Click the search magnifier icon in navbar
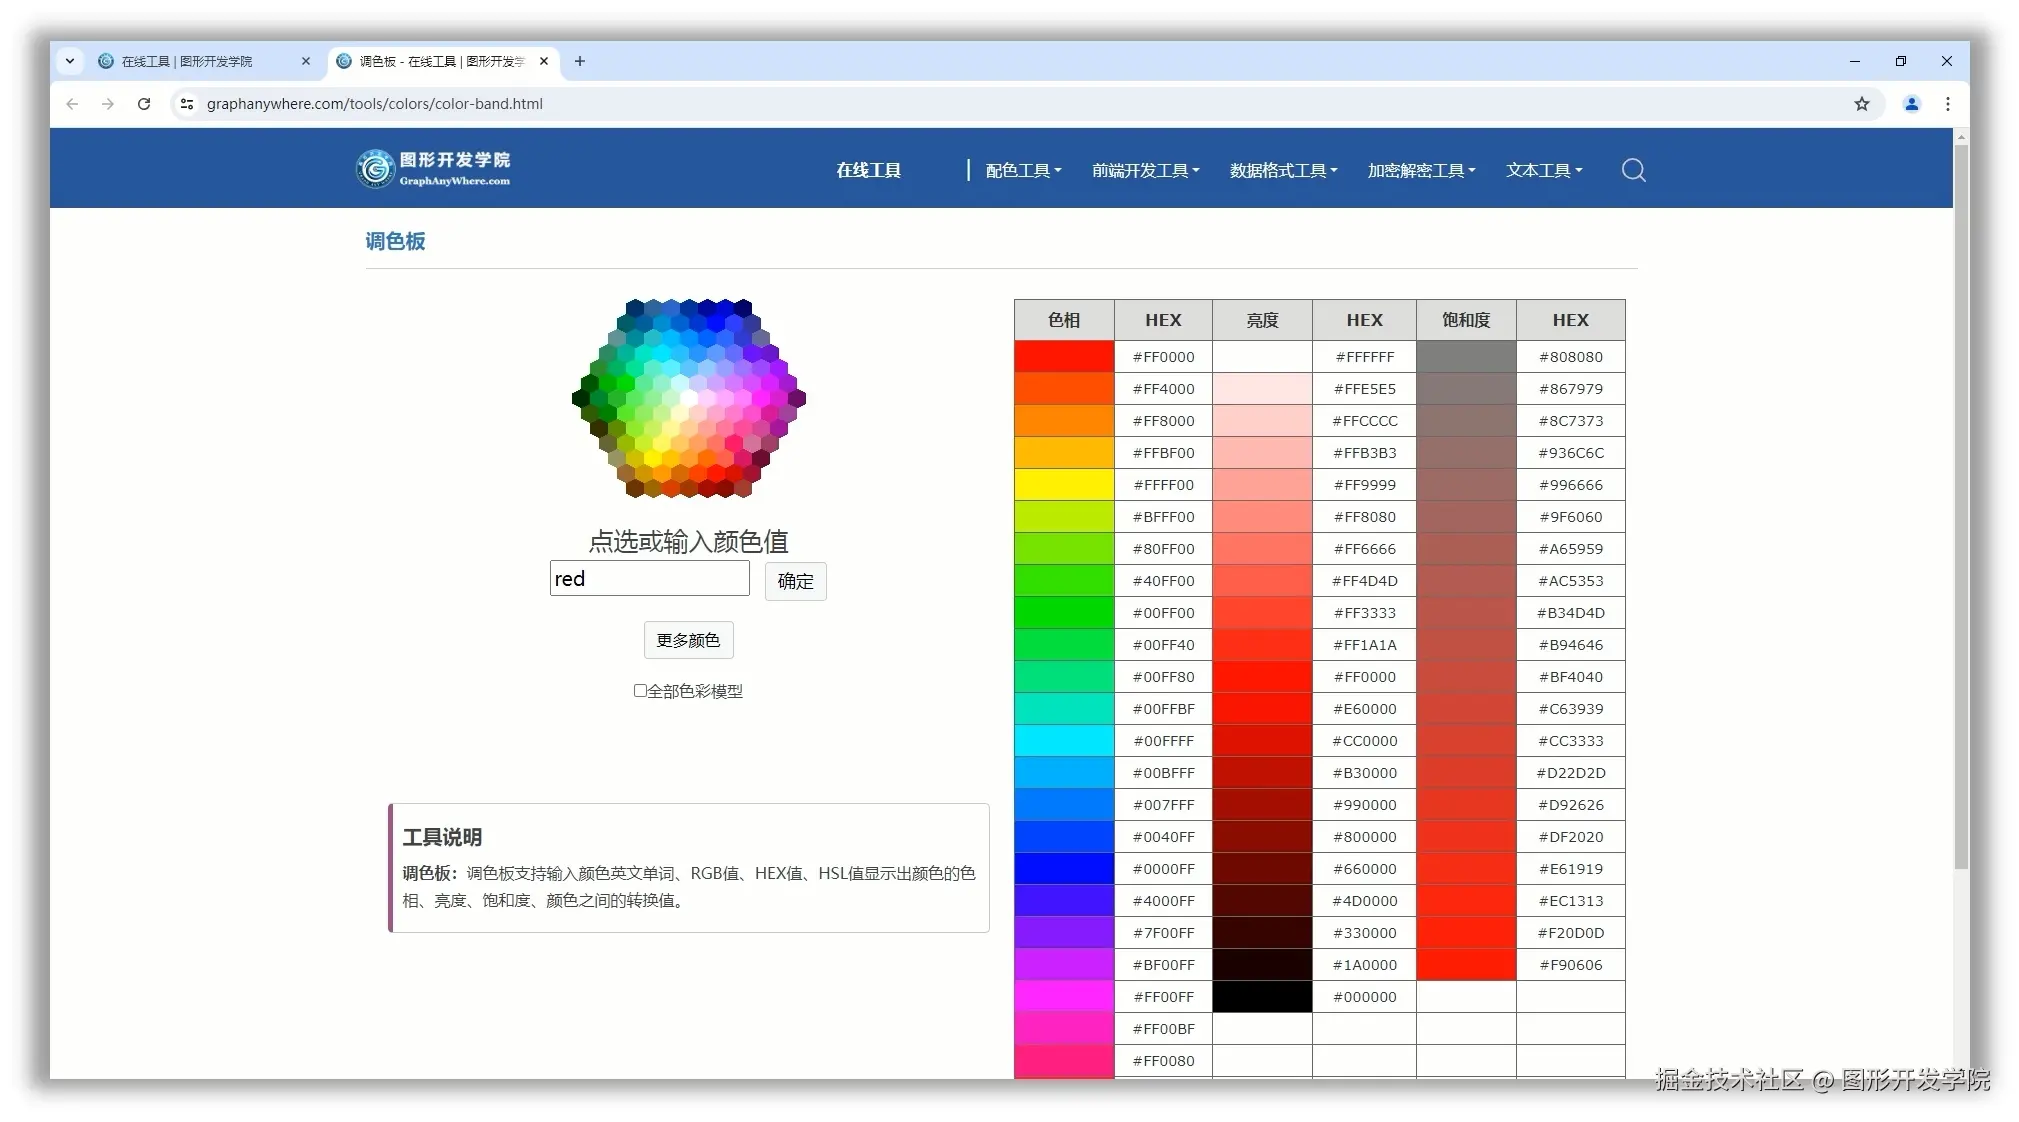Screen dimensions: 2019x1122 (x=1633, y=170)
